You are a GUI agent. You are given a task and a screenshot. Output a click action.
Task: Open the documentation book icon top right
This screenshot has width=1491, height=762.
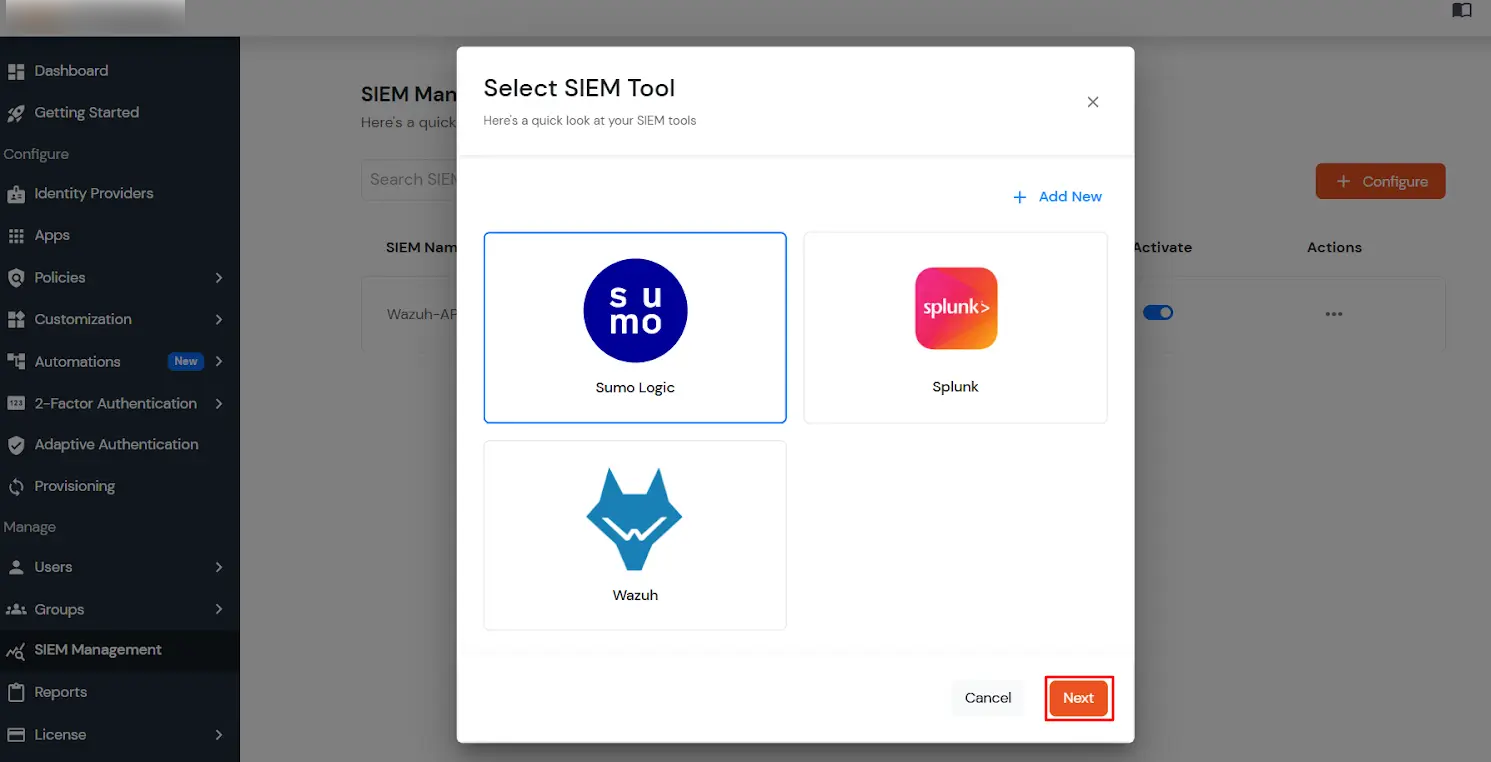(1461, 10)
